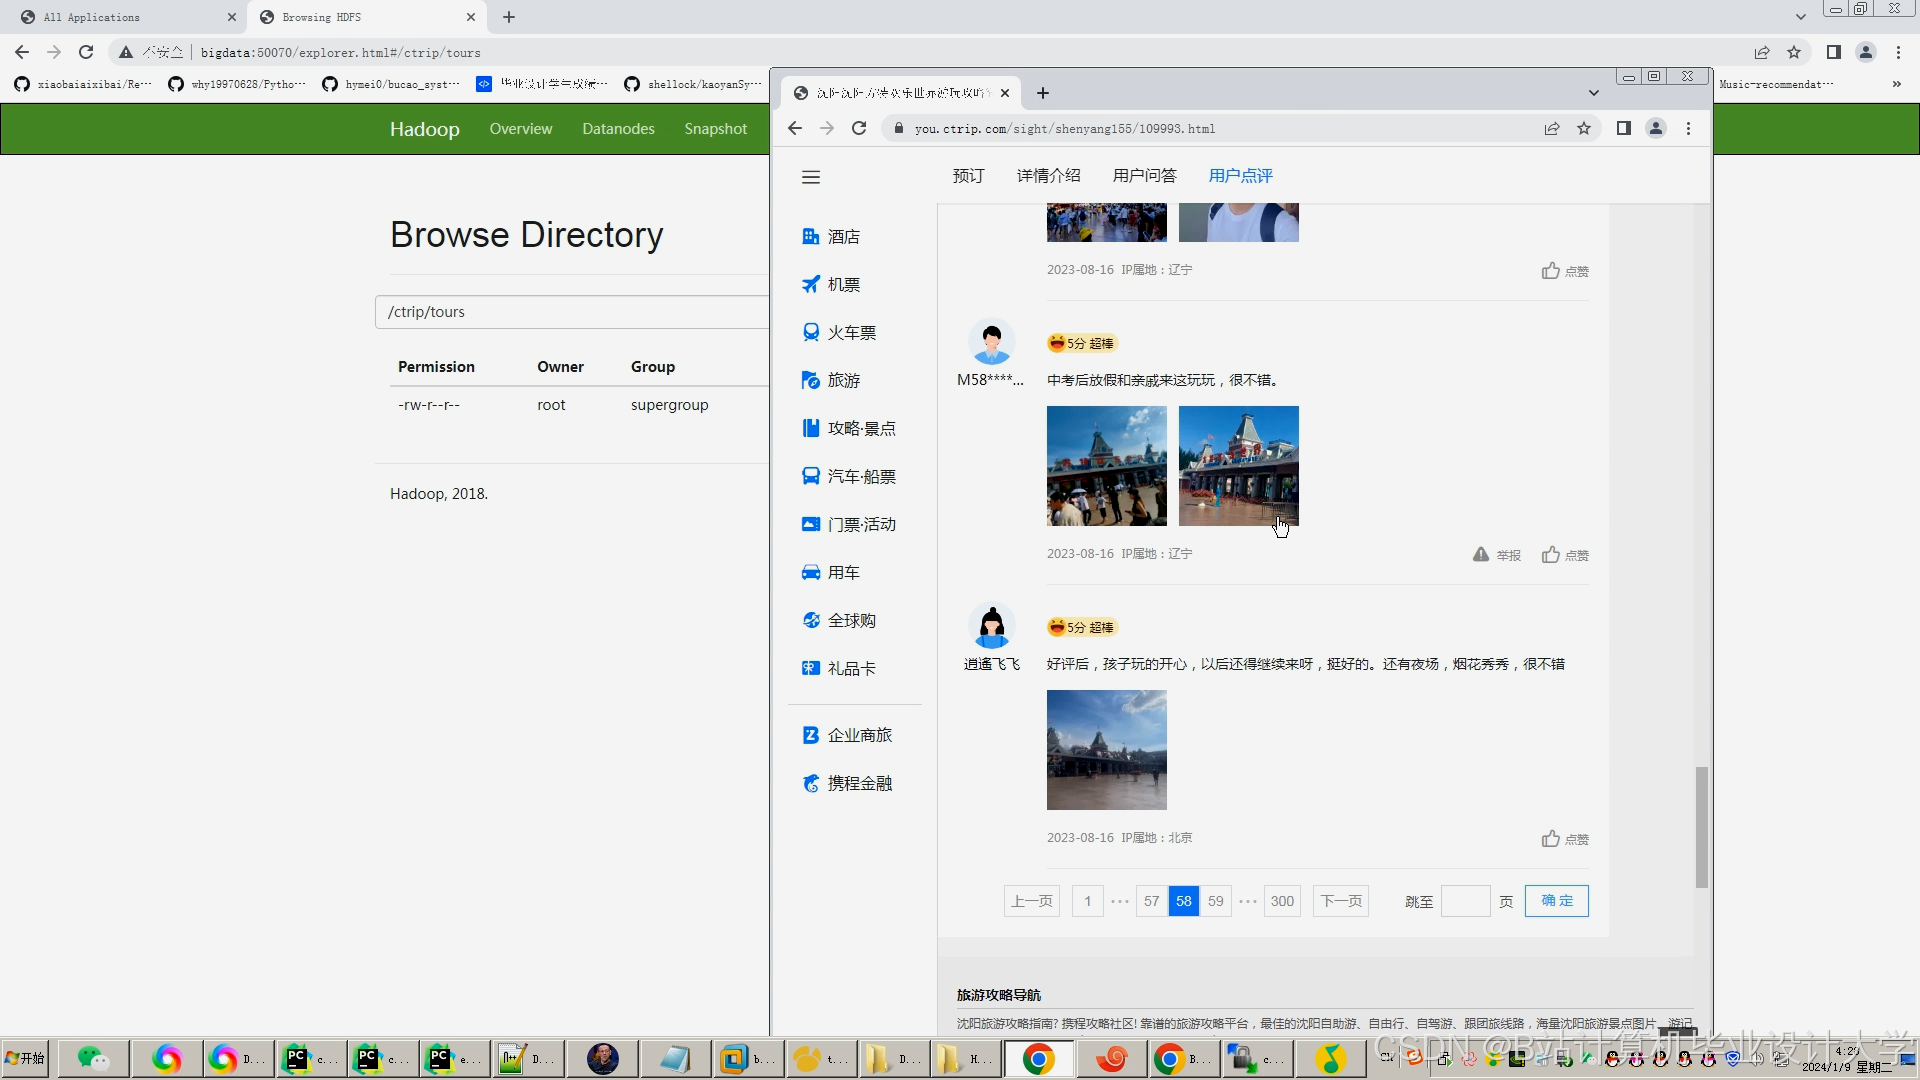Image resolution: width=1920 pixels, height=1080 pixels.
Task: Go to the 下一页 next page
Action: pos(1341,901)
